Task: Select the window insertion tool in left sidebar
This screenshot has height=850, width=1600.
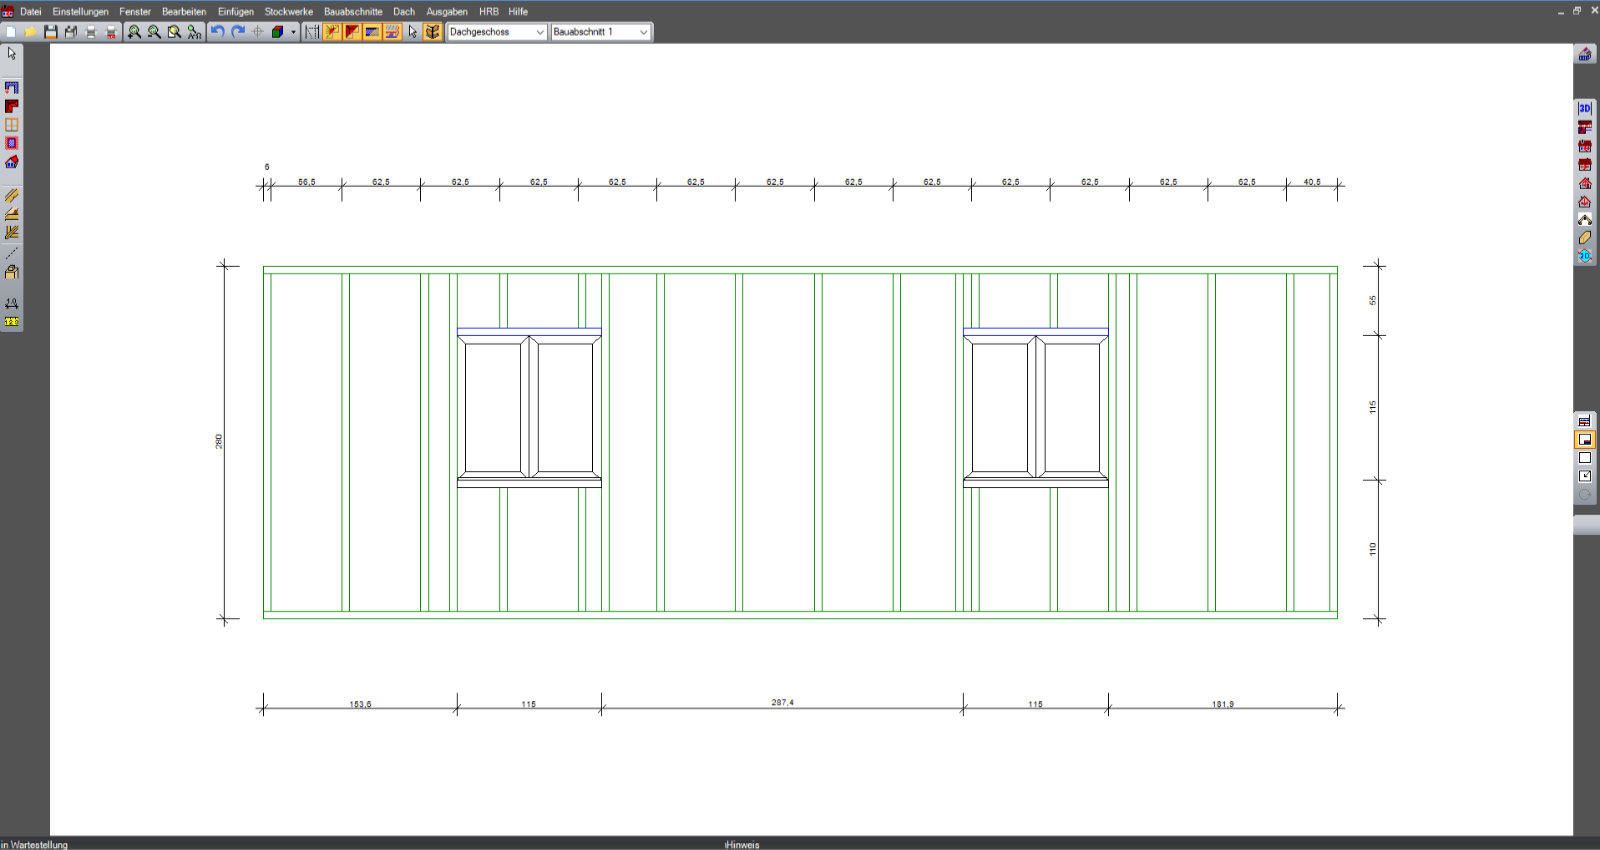Action: pyautogui.click(x=12, y=125)
